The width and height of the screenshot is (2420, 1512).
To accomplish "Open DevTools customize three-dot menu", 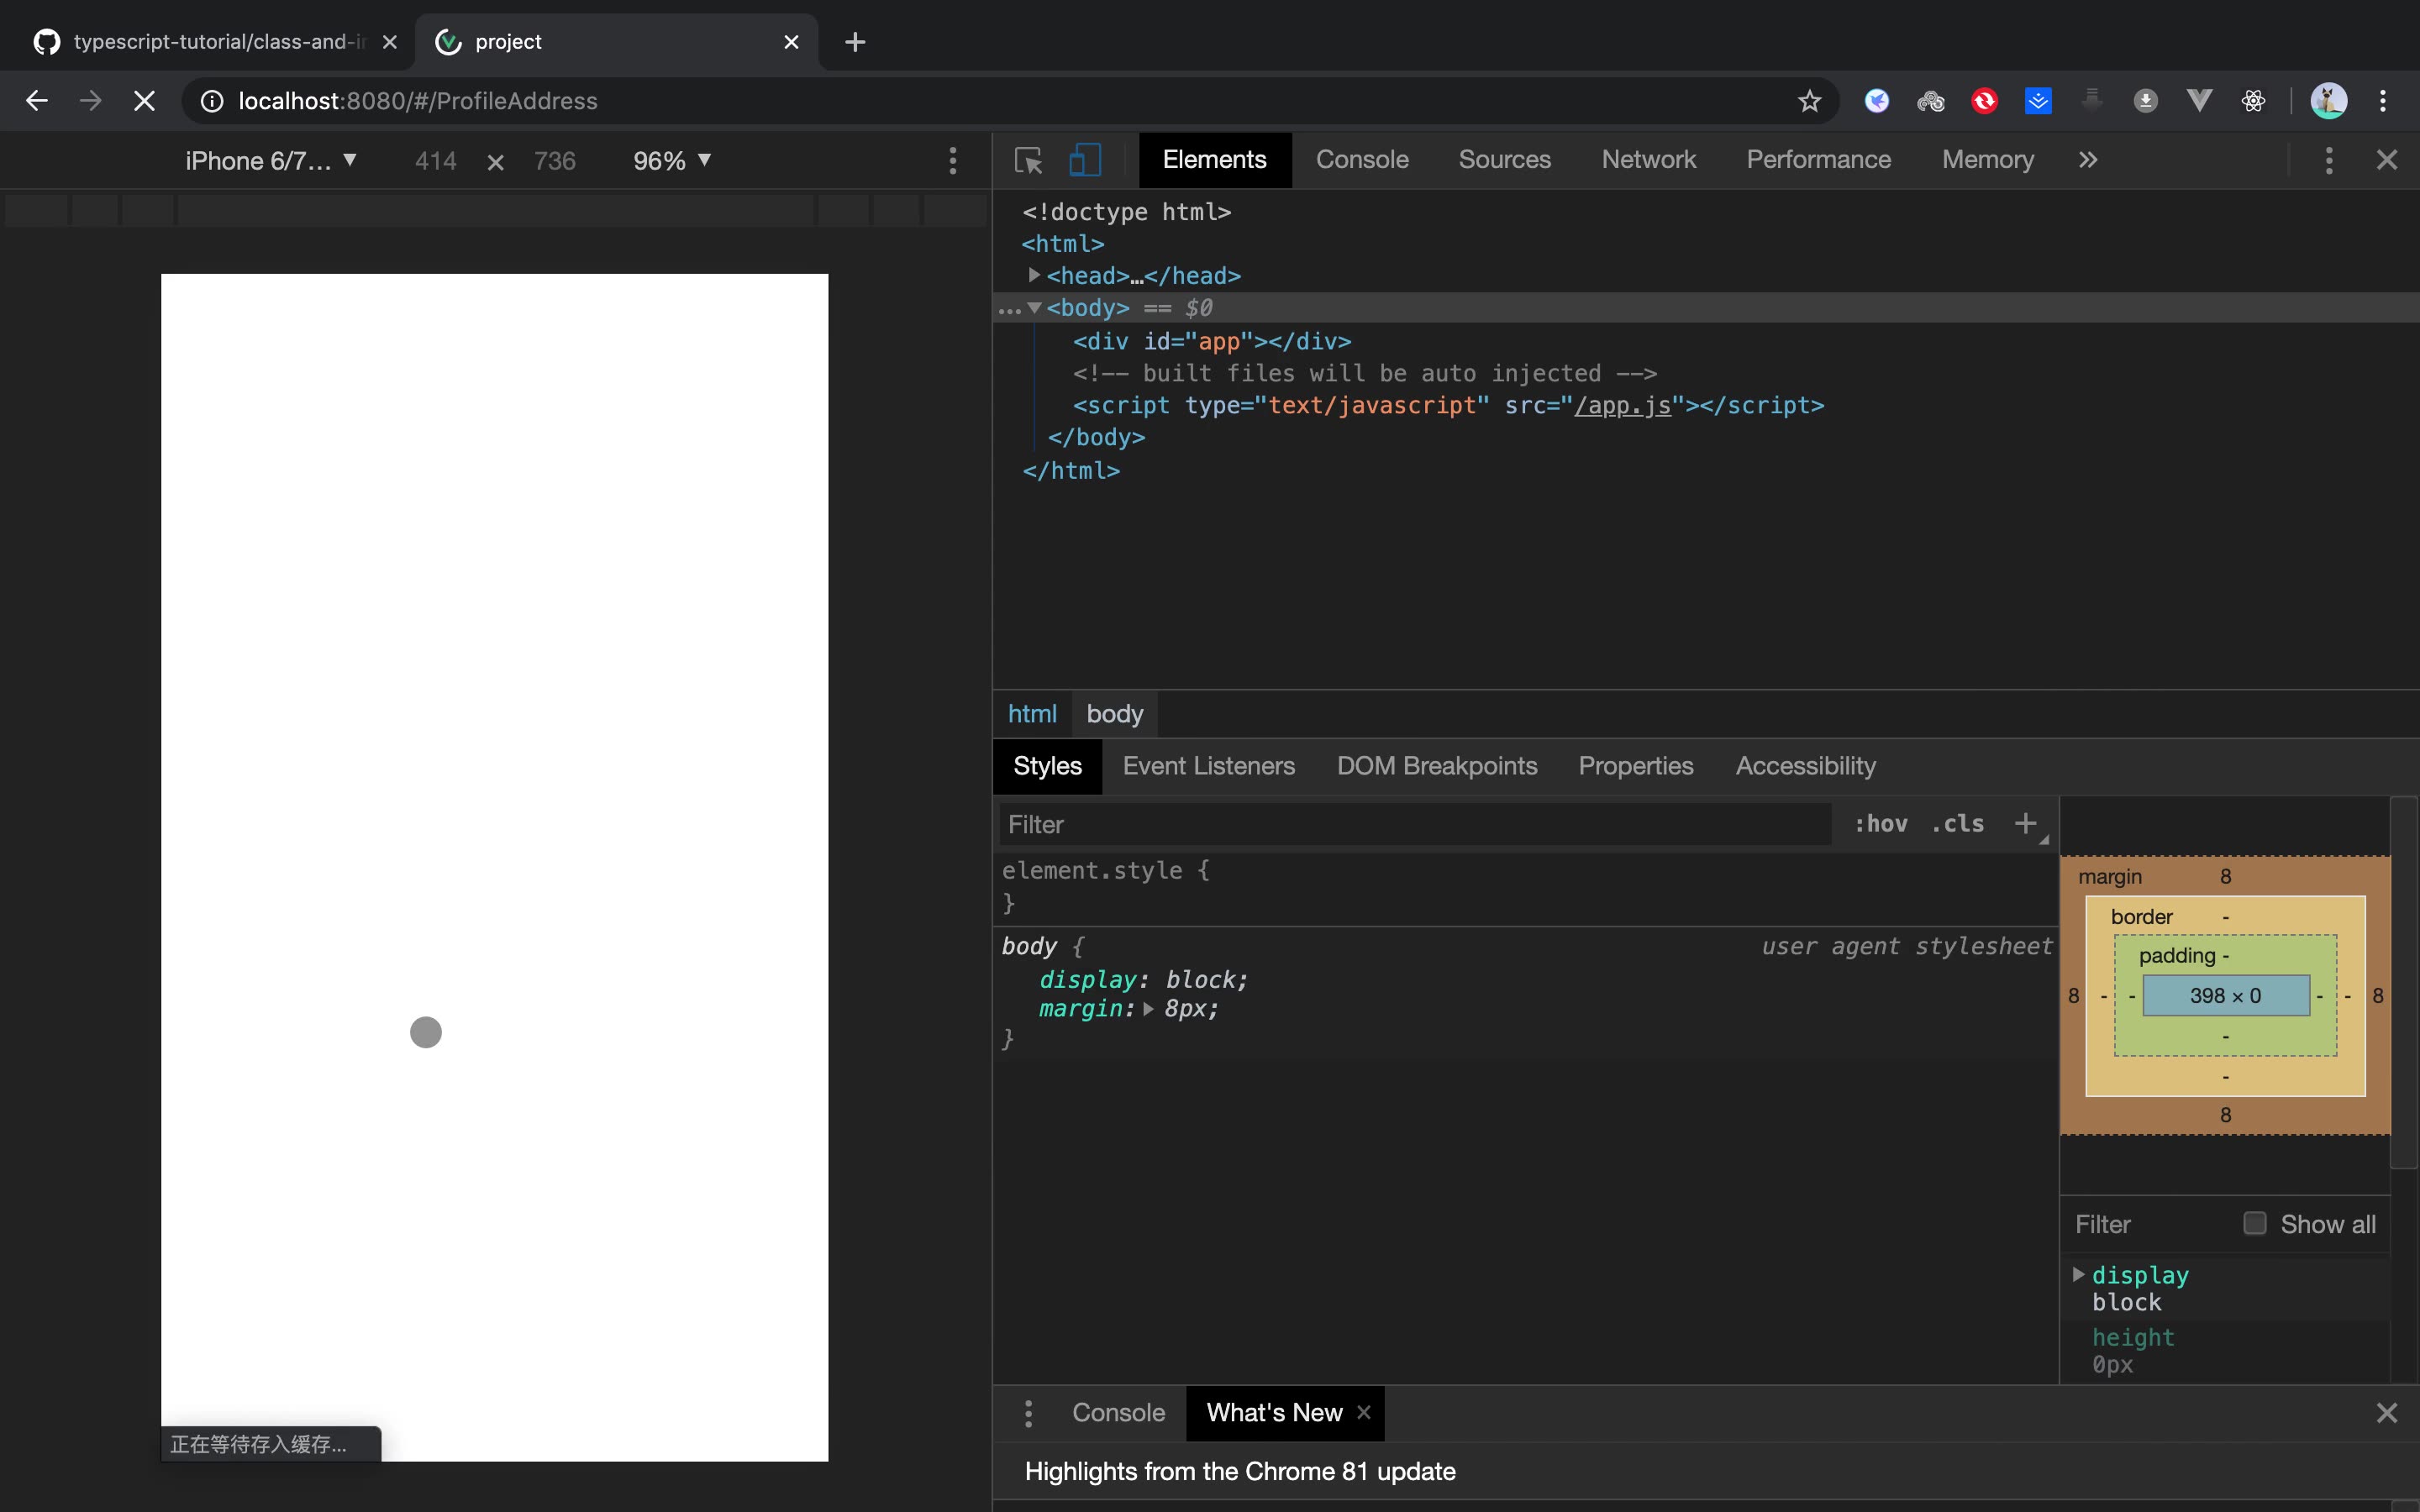I will tap(2328, 160).
